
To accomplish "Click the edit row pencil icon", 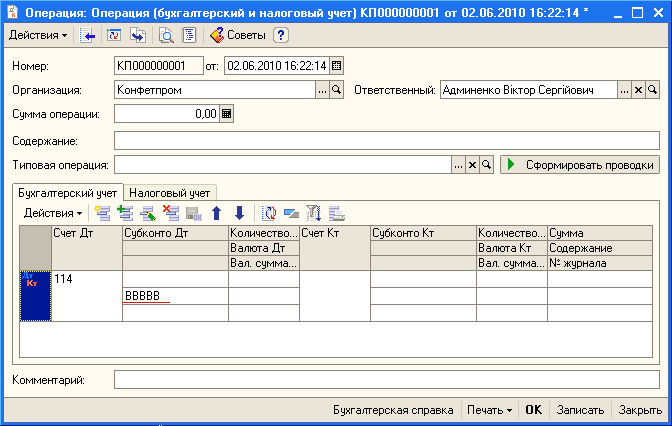I will (x=148, y=213).
